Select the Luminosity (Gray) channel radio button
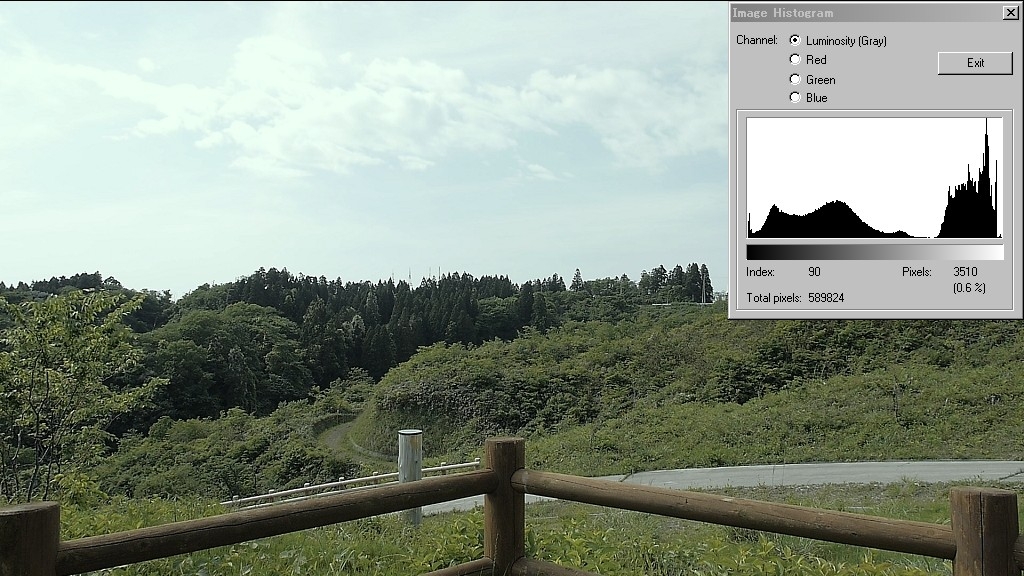Viewport: 1024px width, 576px height. tap(795, 40)
